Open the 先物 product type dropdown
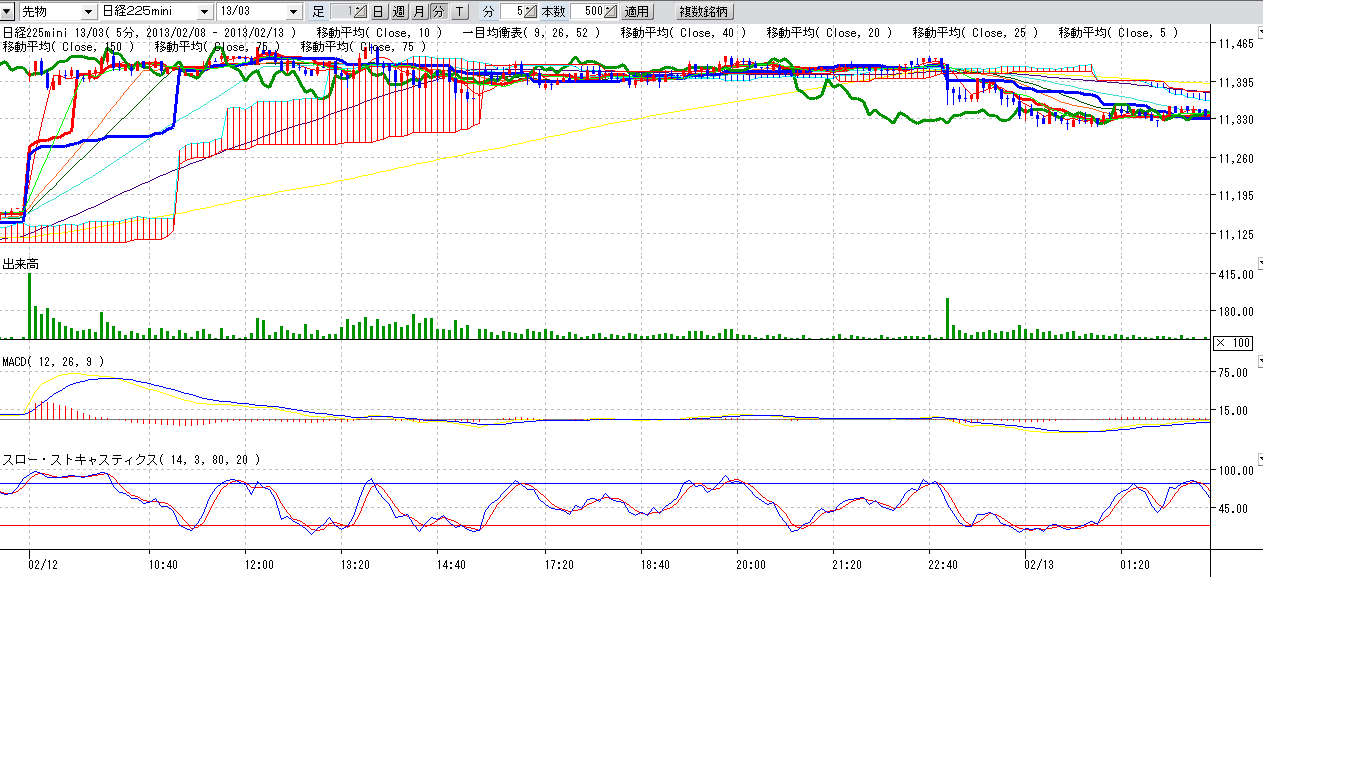1366x768 pixels. (x=91, y=12)
